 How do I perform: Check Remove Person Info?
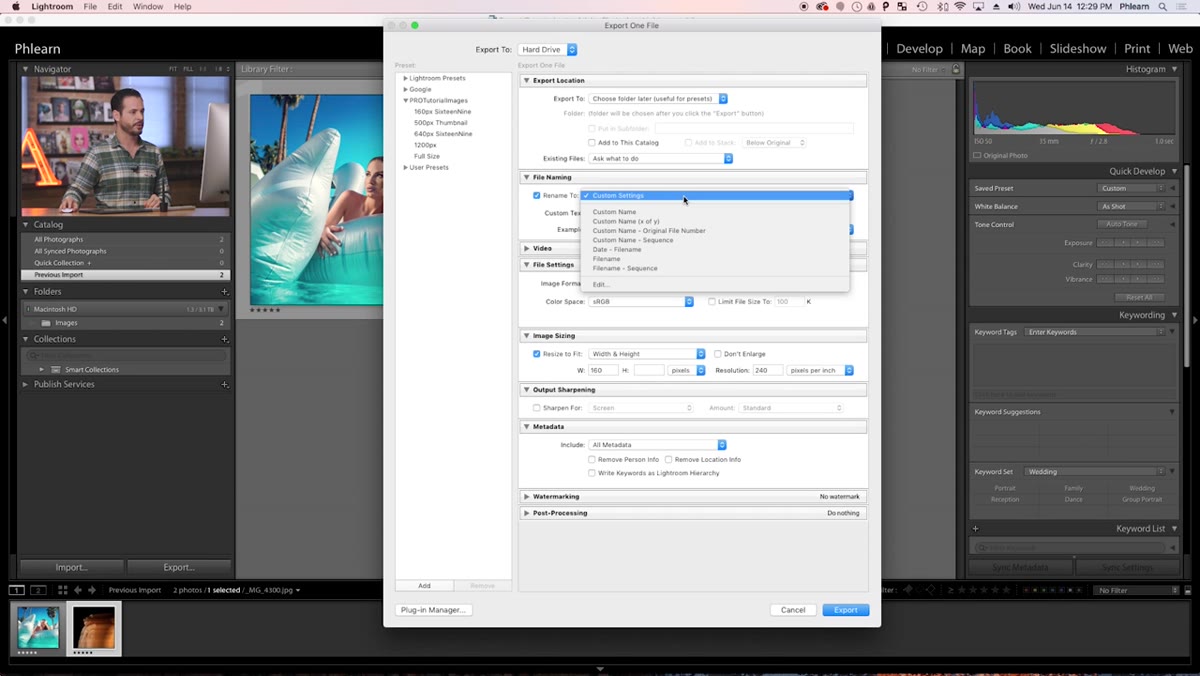592,460
